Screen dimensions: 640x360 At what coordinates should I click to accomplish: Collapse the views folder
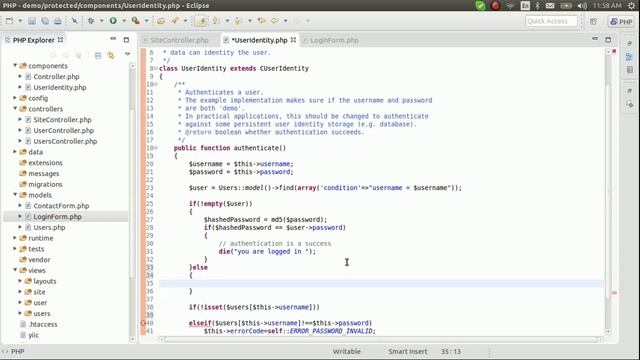click(x=15, y=270)
